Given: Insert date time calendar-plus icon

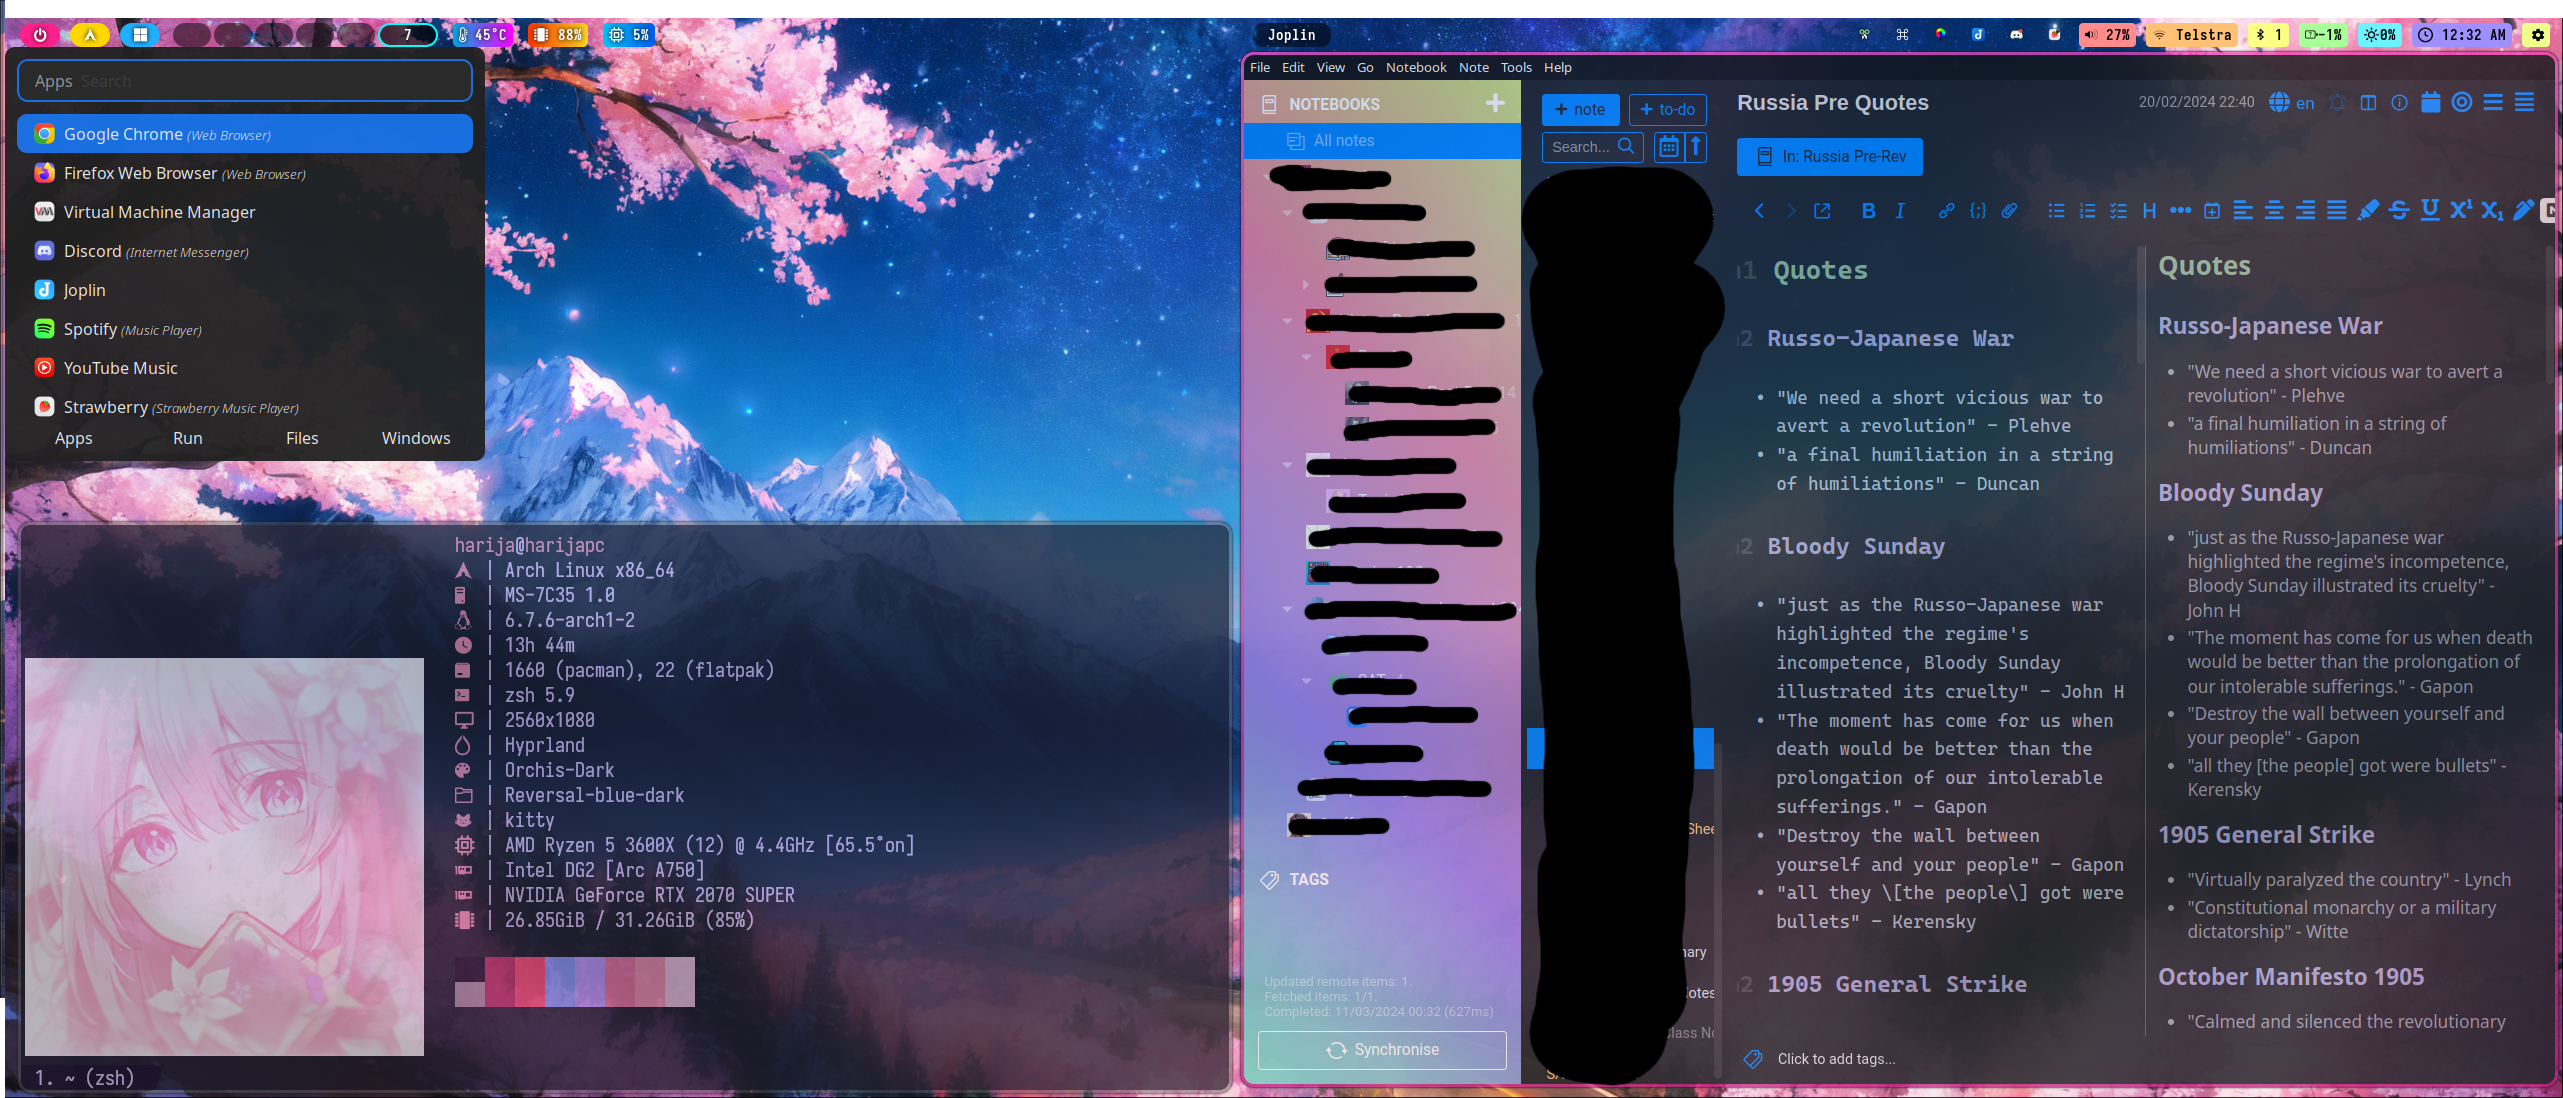Looking at the screenshot, I should [2212, 211].
